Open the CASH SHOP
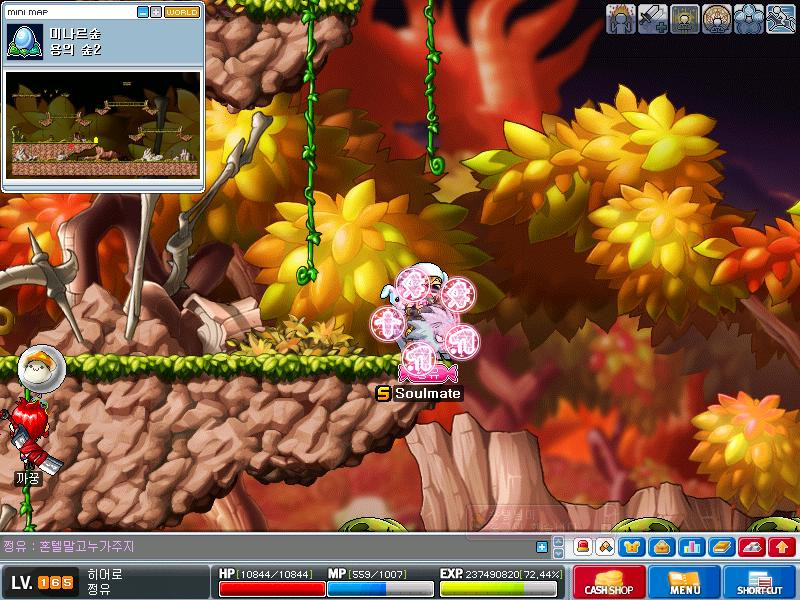The image size is (800, 600). pyautogui.click(x=609, y=582)
